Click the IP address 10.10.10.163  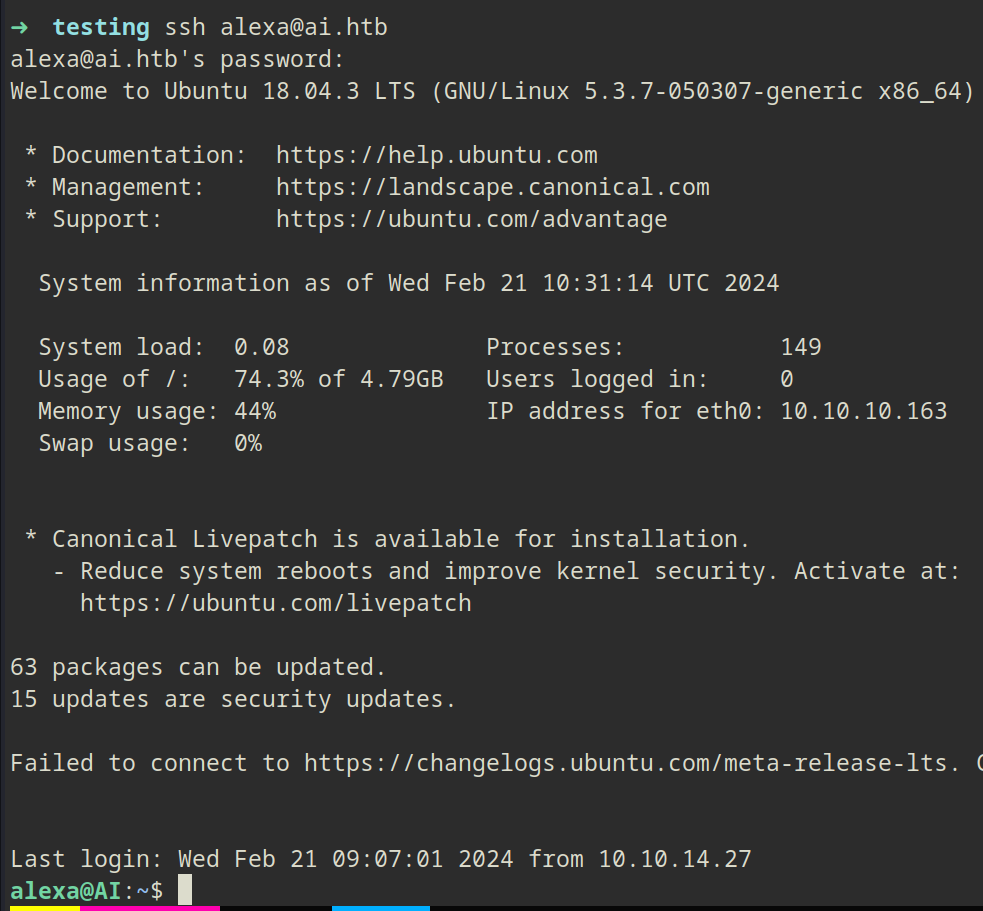click(863, 411)
